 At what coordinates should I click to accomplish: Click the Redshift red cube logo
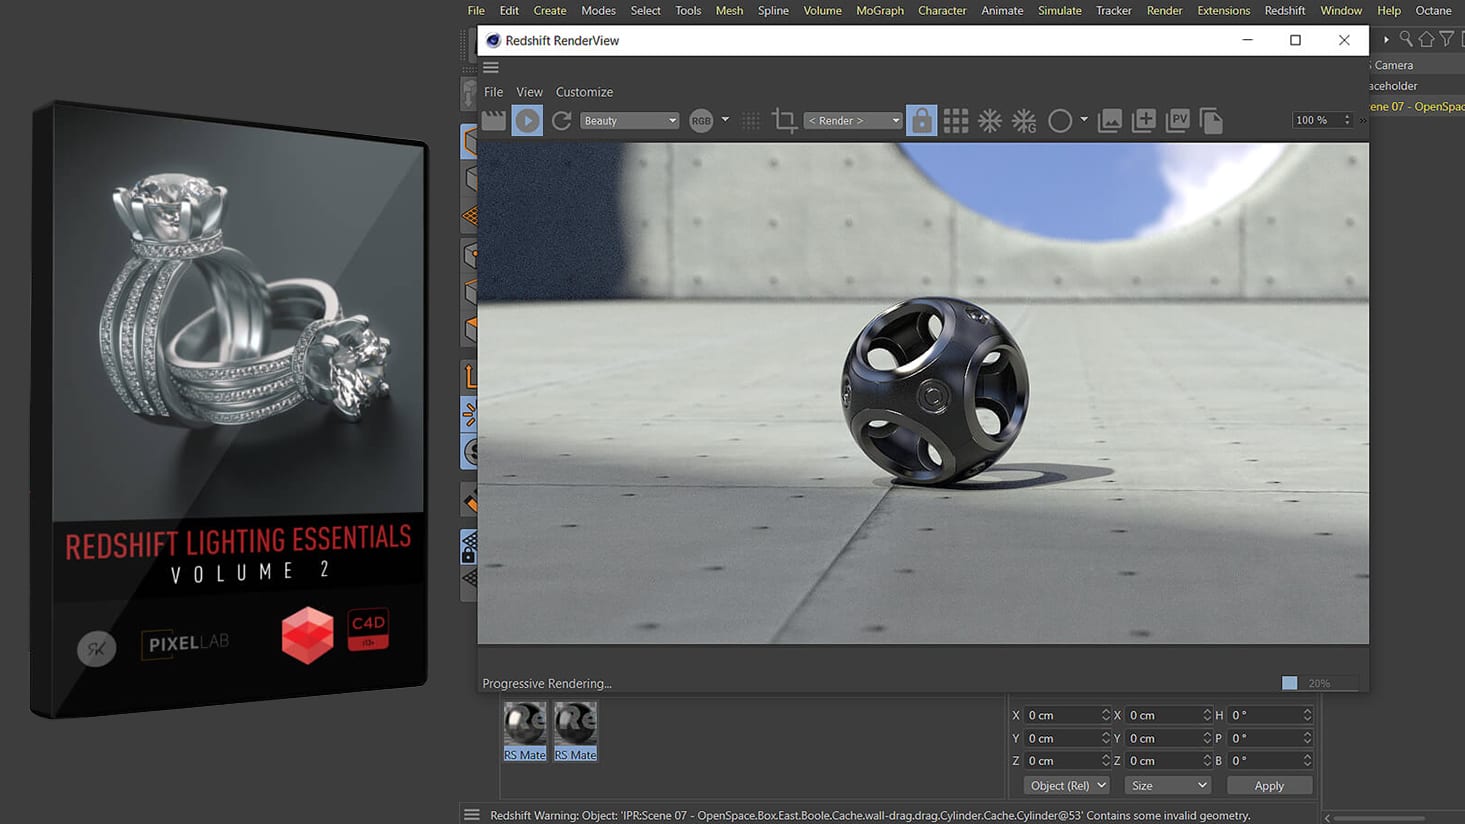click(307, 635)
